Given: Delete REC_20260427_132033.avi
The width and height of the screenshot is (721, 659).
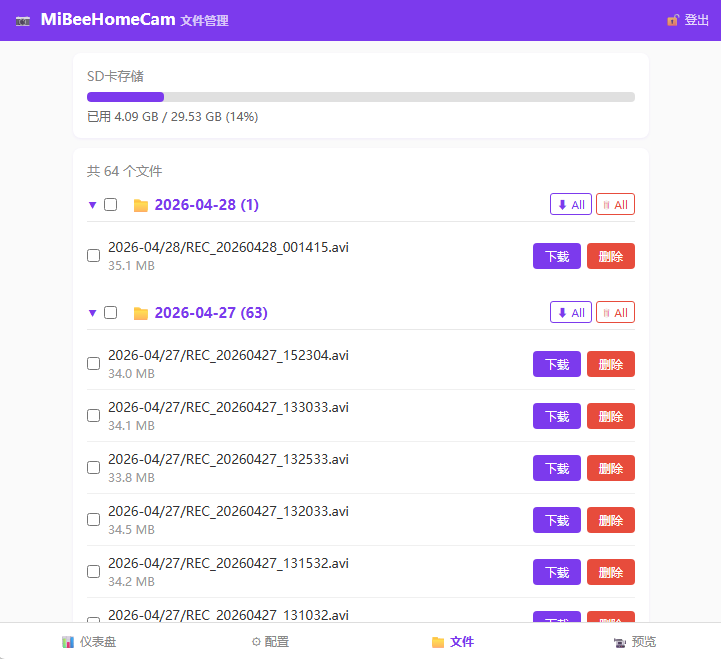Looking at the screenshot, I should click(611, 520).
